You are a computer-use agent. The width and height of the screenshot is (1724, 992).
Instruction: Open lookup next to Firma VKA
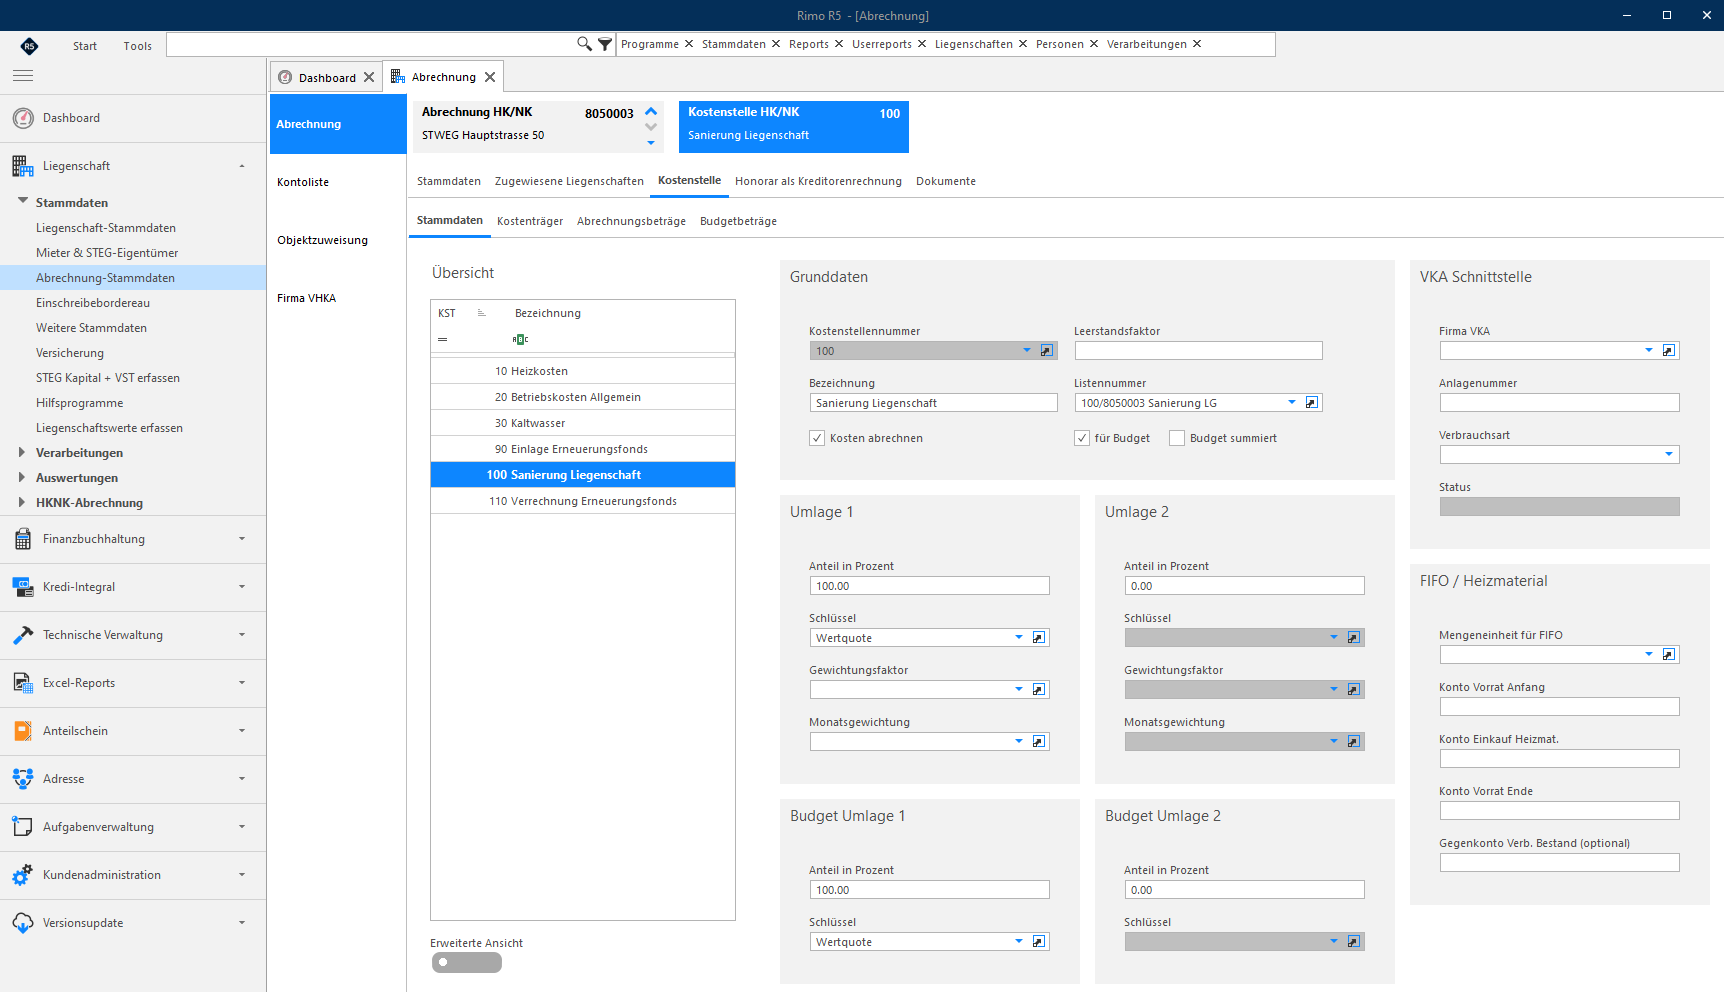coord(1669,351)
